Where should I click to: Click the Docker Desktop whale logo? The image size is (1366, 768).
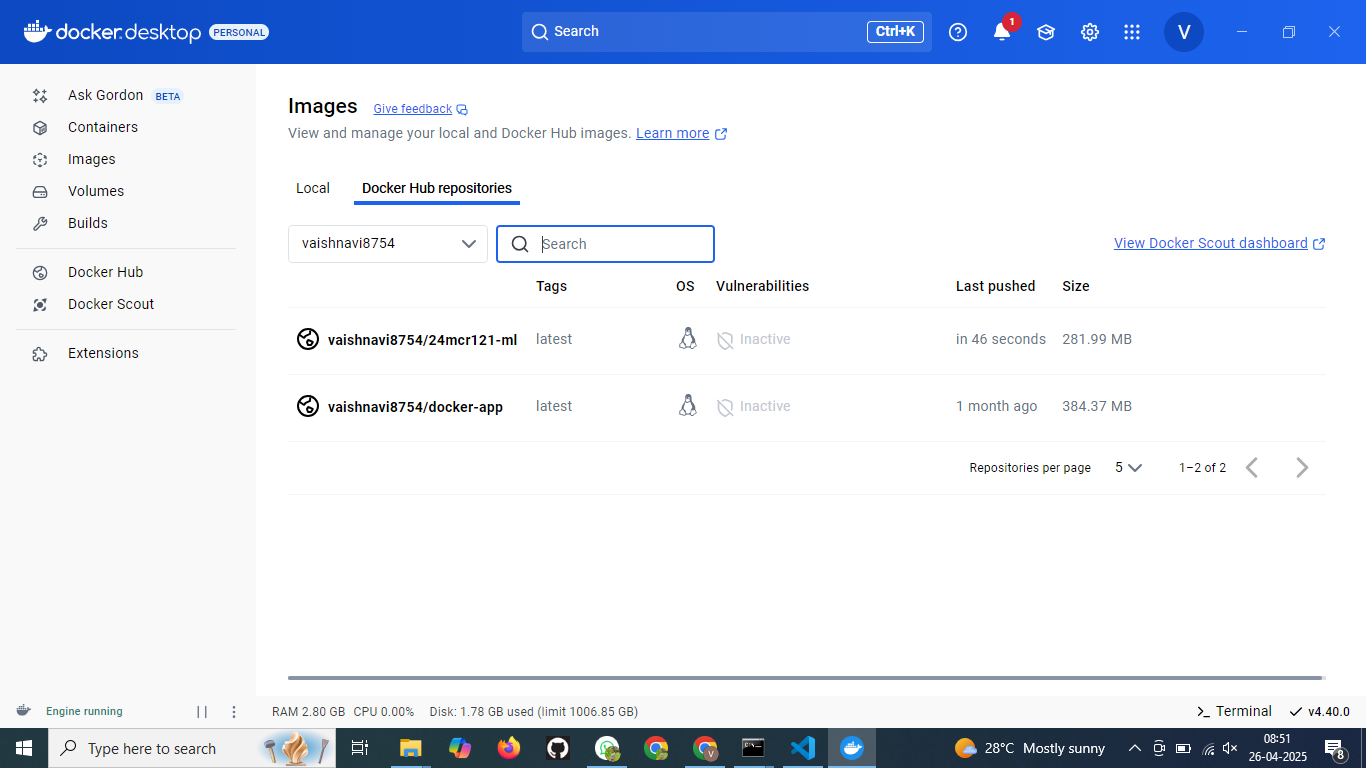coord(36,32)
